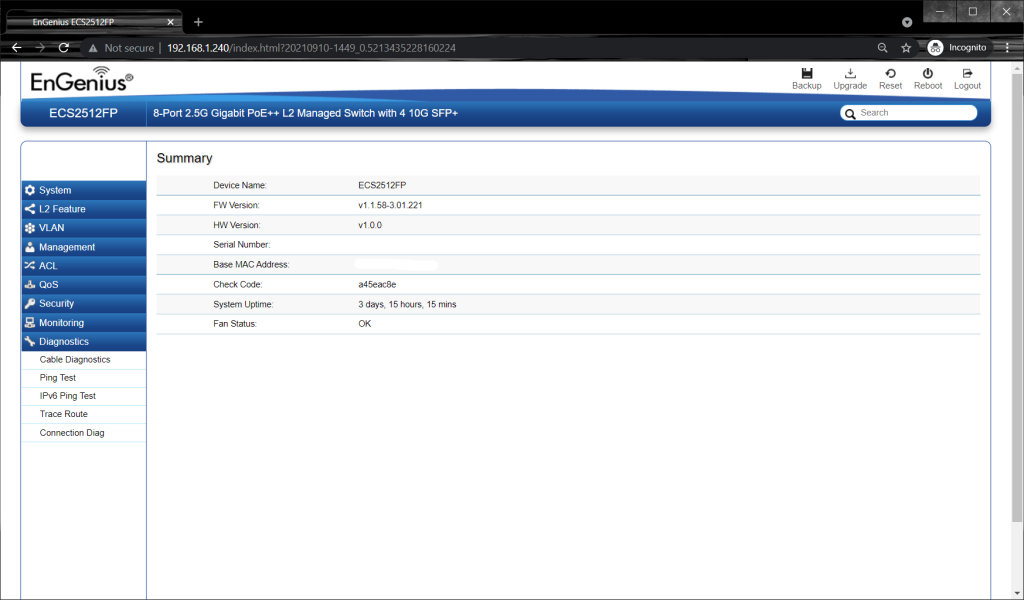
Task: Click the EnGenius logo
Action: [x=82, y=80]
